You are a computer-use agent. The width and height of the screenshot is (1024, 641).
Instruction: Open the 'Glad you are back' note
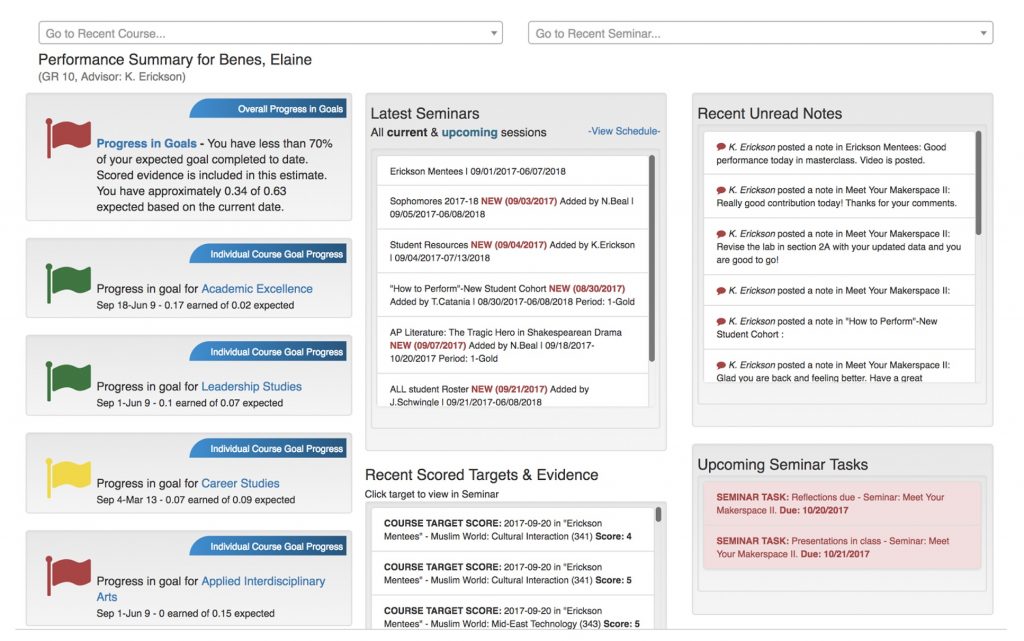pos(839,368)
